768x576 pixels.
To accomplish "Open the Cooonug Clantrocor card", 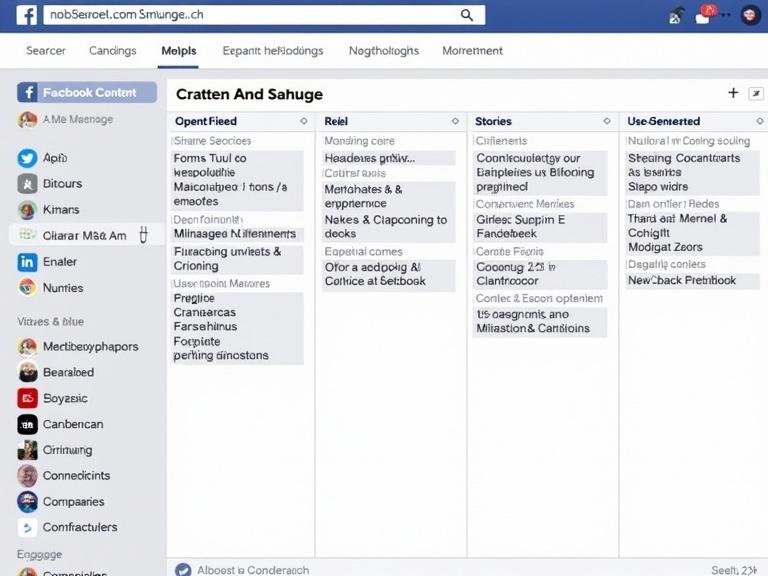I will click(x=540, y=274).
